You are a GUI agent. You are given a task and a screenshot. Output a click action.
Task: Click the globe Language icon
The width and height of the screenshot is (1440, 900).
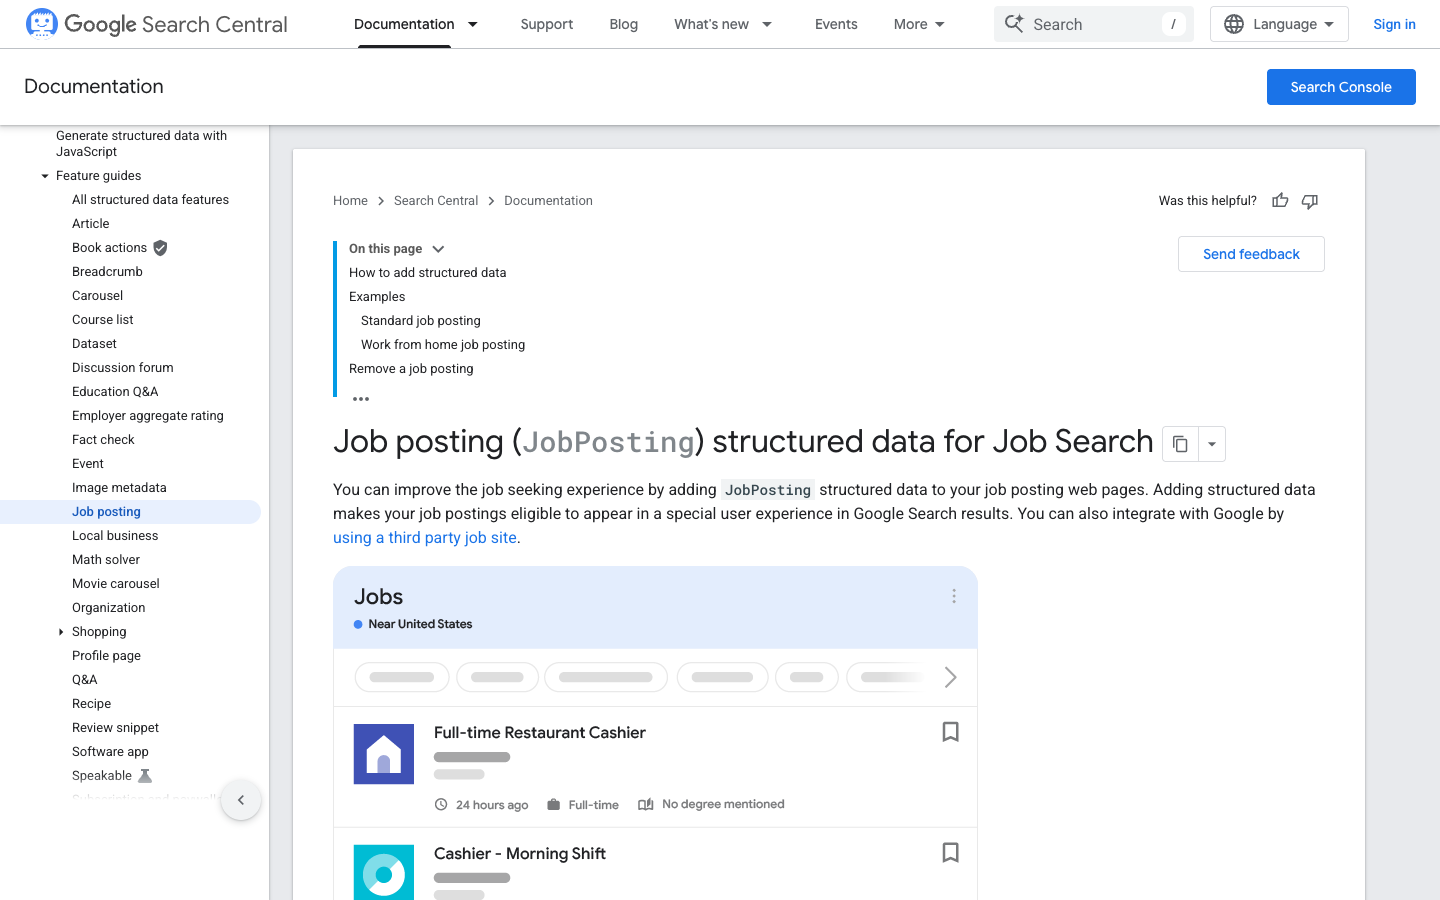coord(1234,24)
